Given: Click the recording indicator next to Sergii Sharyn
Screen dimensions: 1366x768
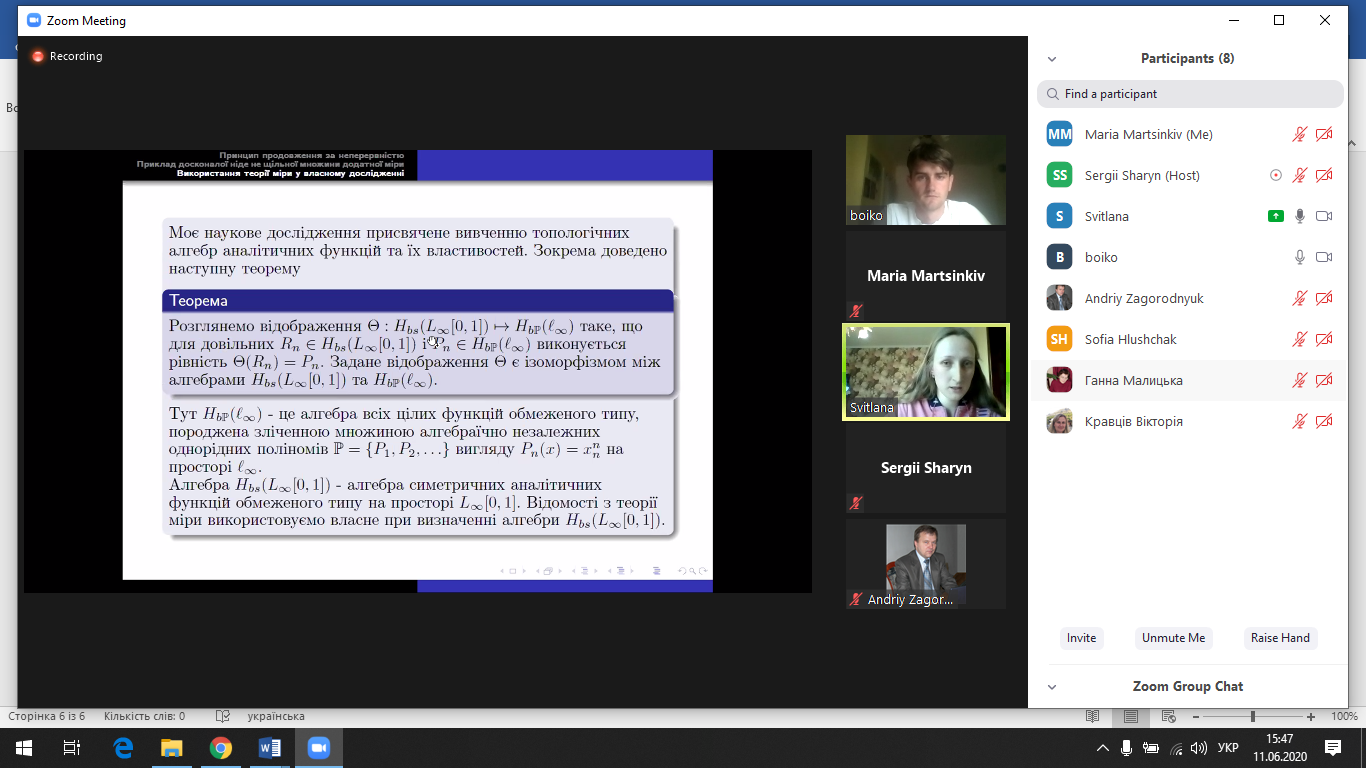Looking at the screenshot, I should tap(1275, 175).
